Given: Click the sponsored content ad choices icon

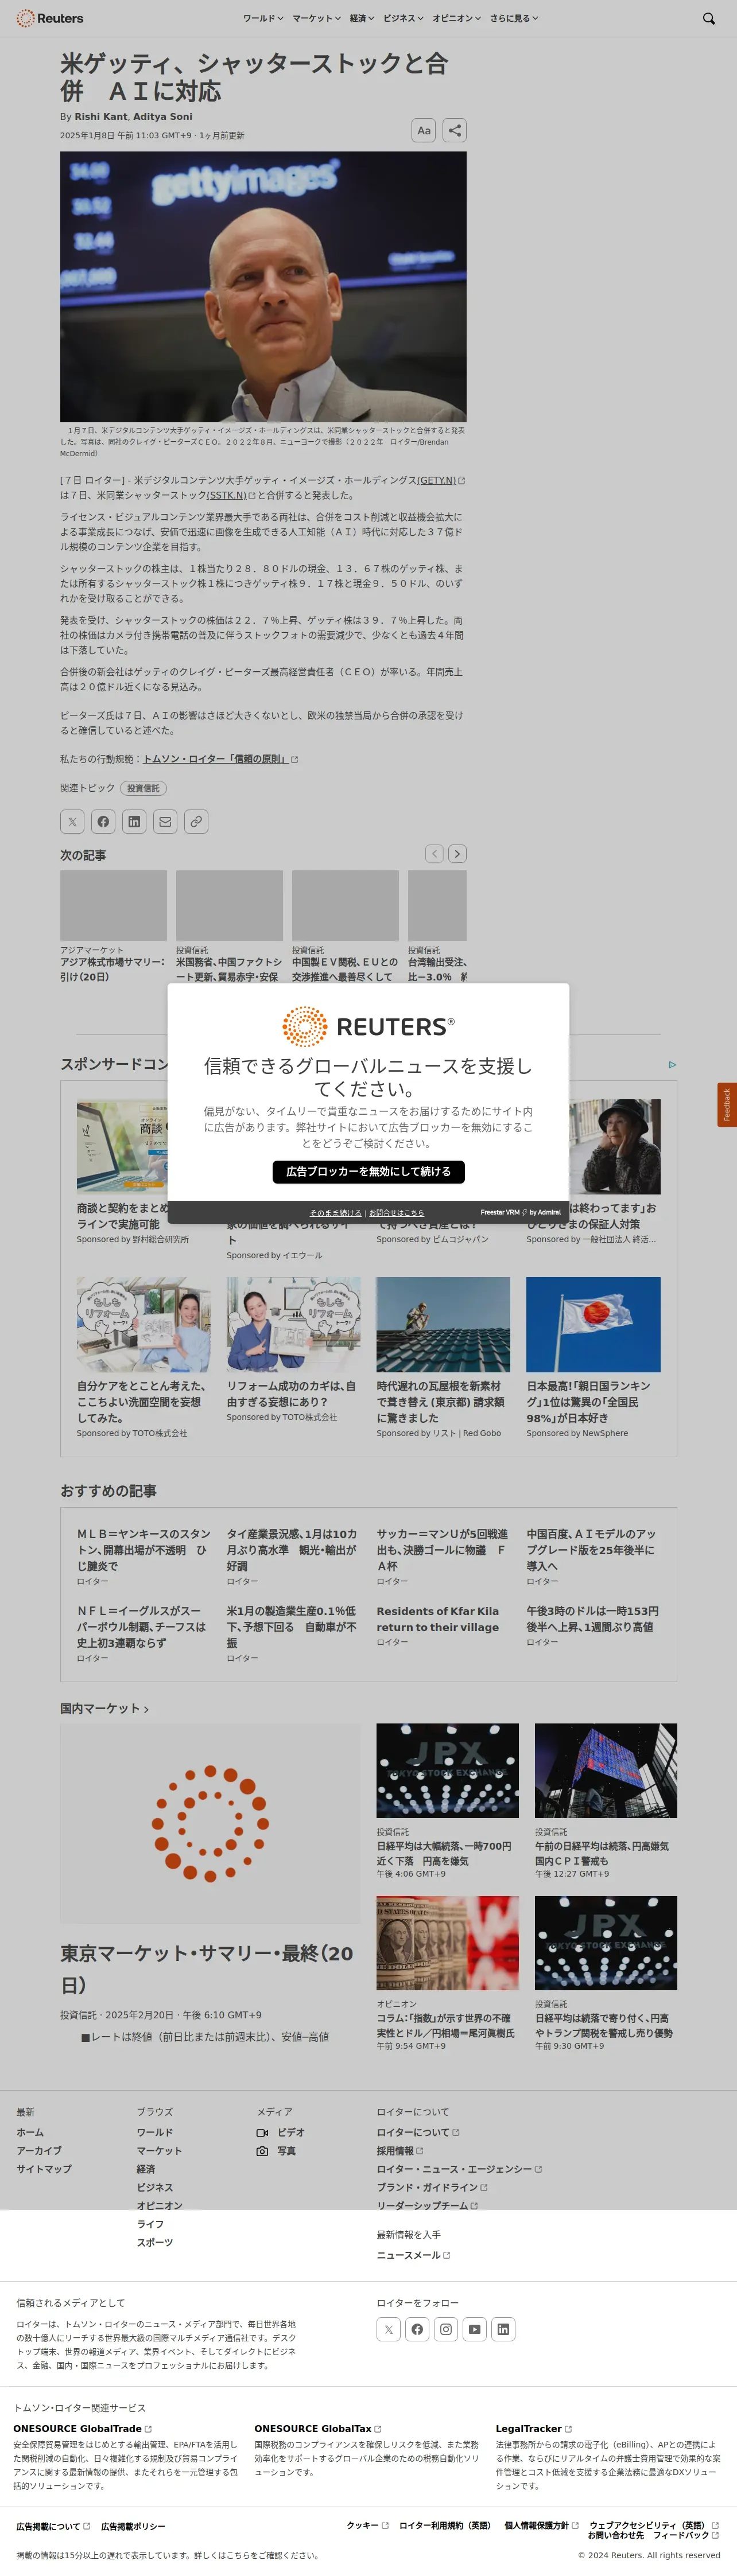Looking at the screenshot, I should pyautogui.click(x=672, y=1065).
